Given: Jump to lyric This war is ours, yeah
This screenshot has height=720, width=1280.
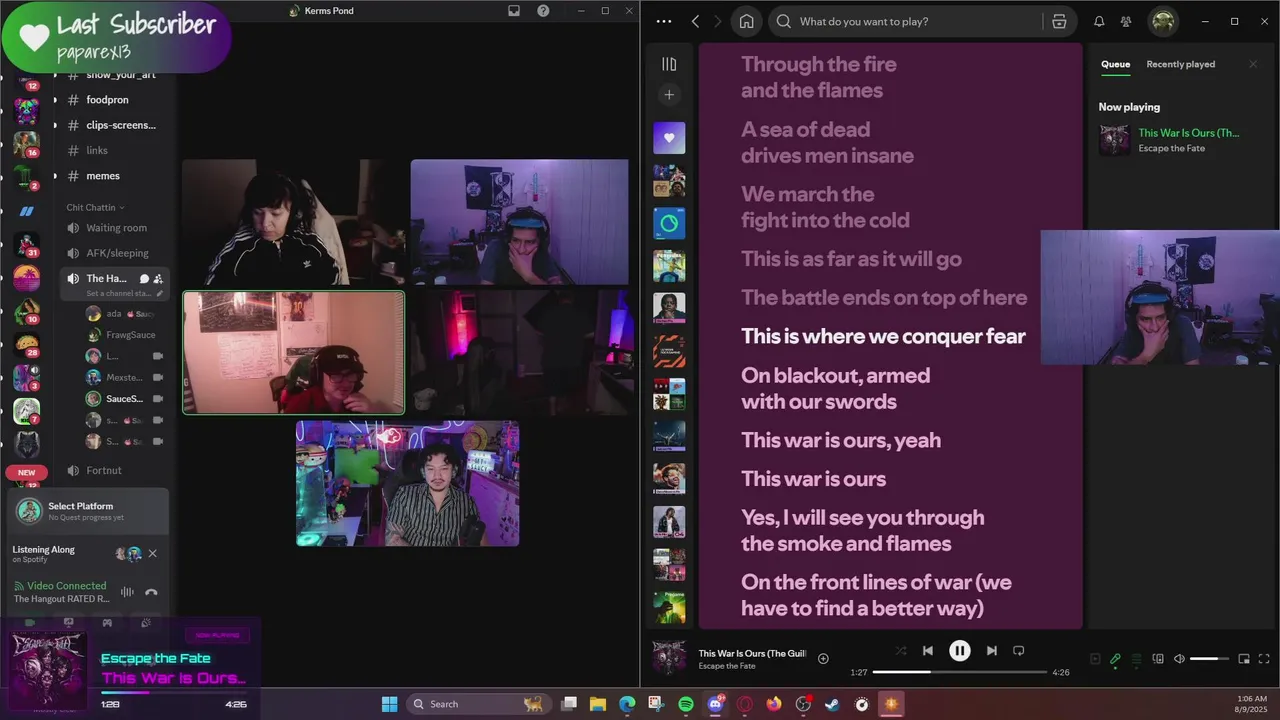Looking at the screenshot, I should pyautogui.click(x=840, y=440).
